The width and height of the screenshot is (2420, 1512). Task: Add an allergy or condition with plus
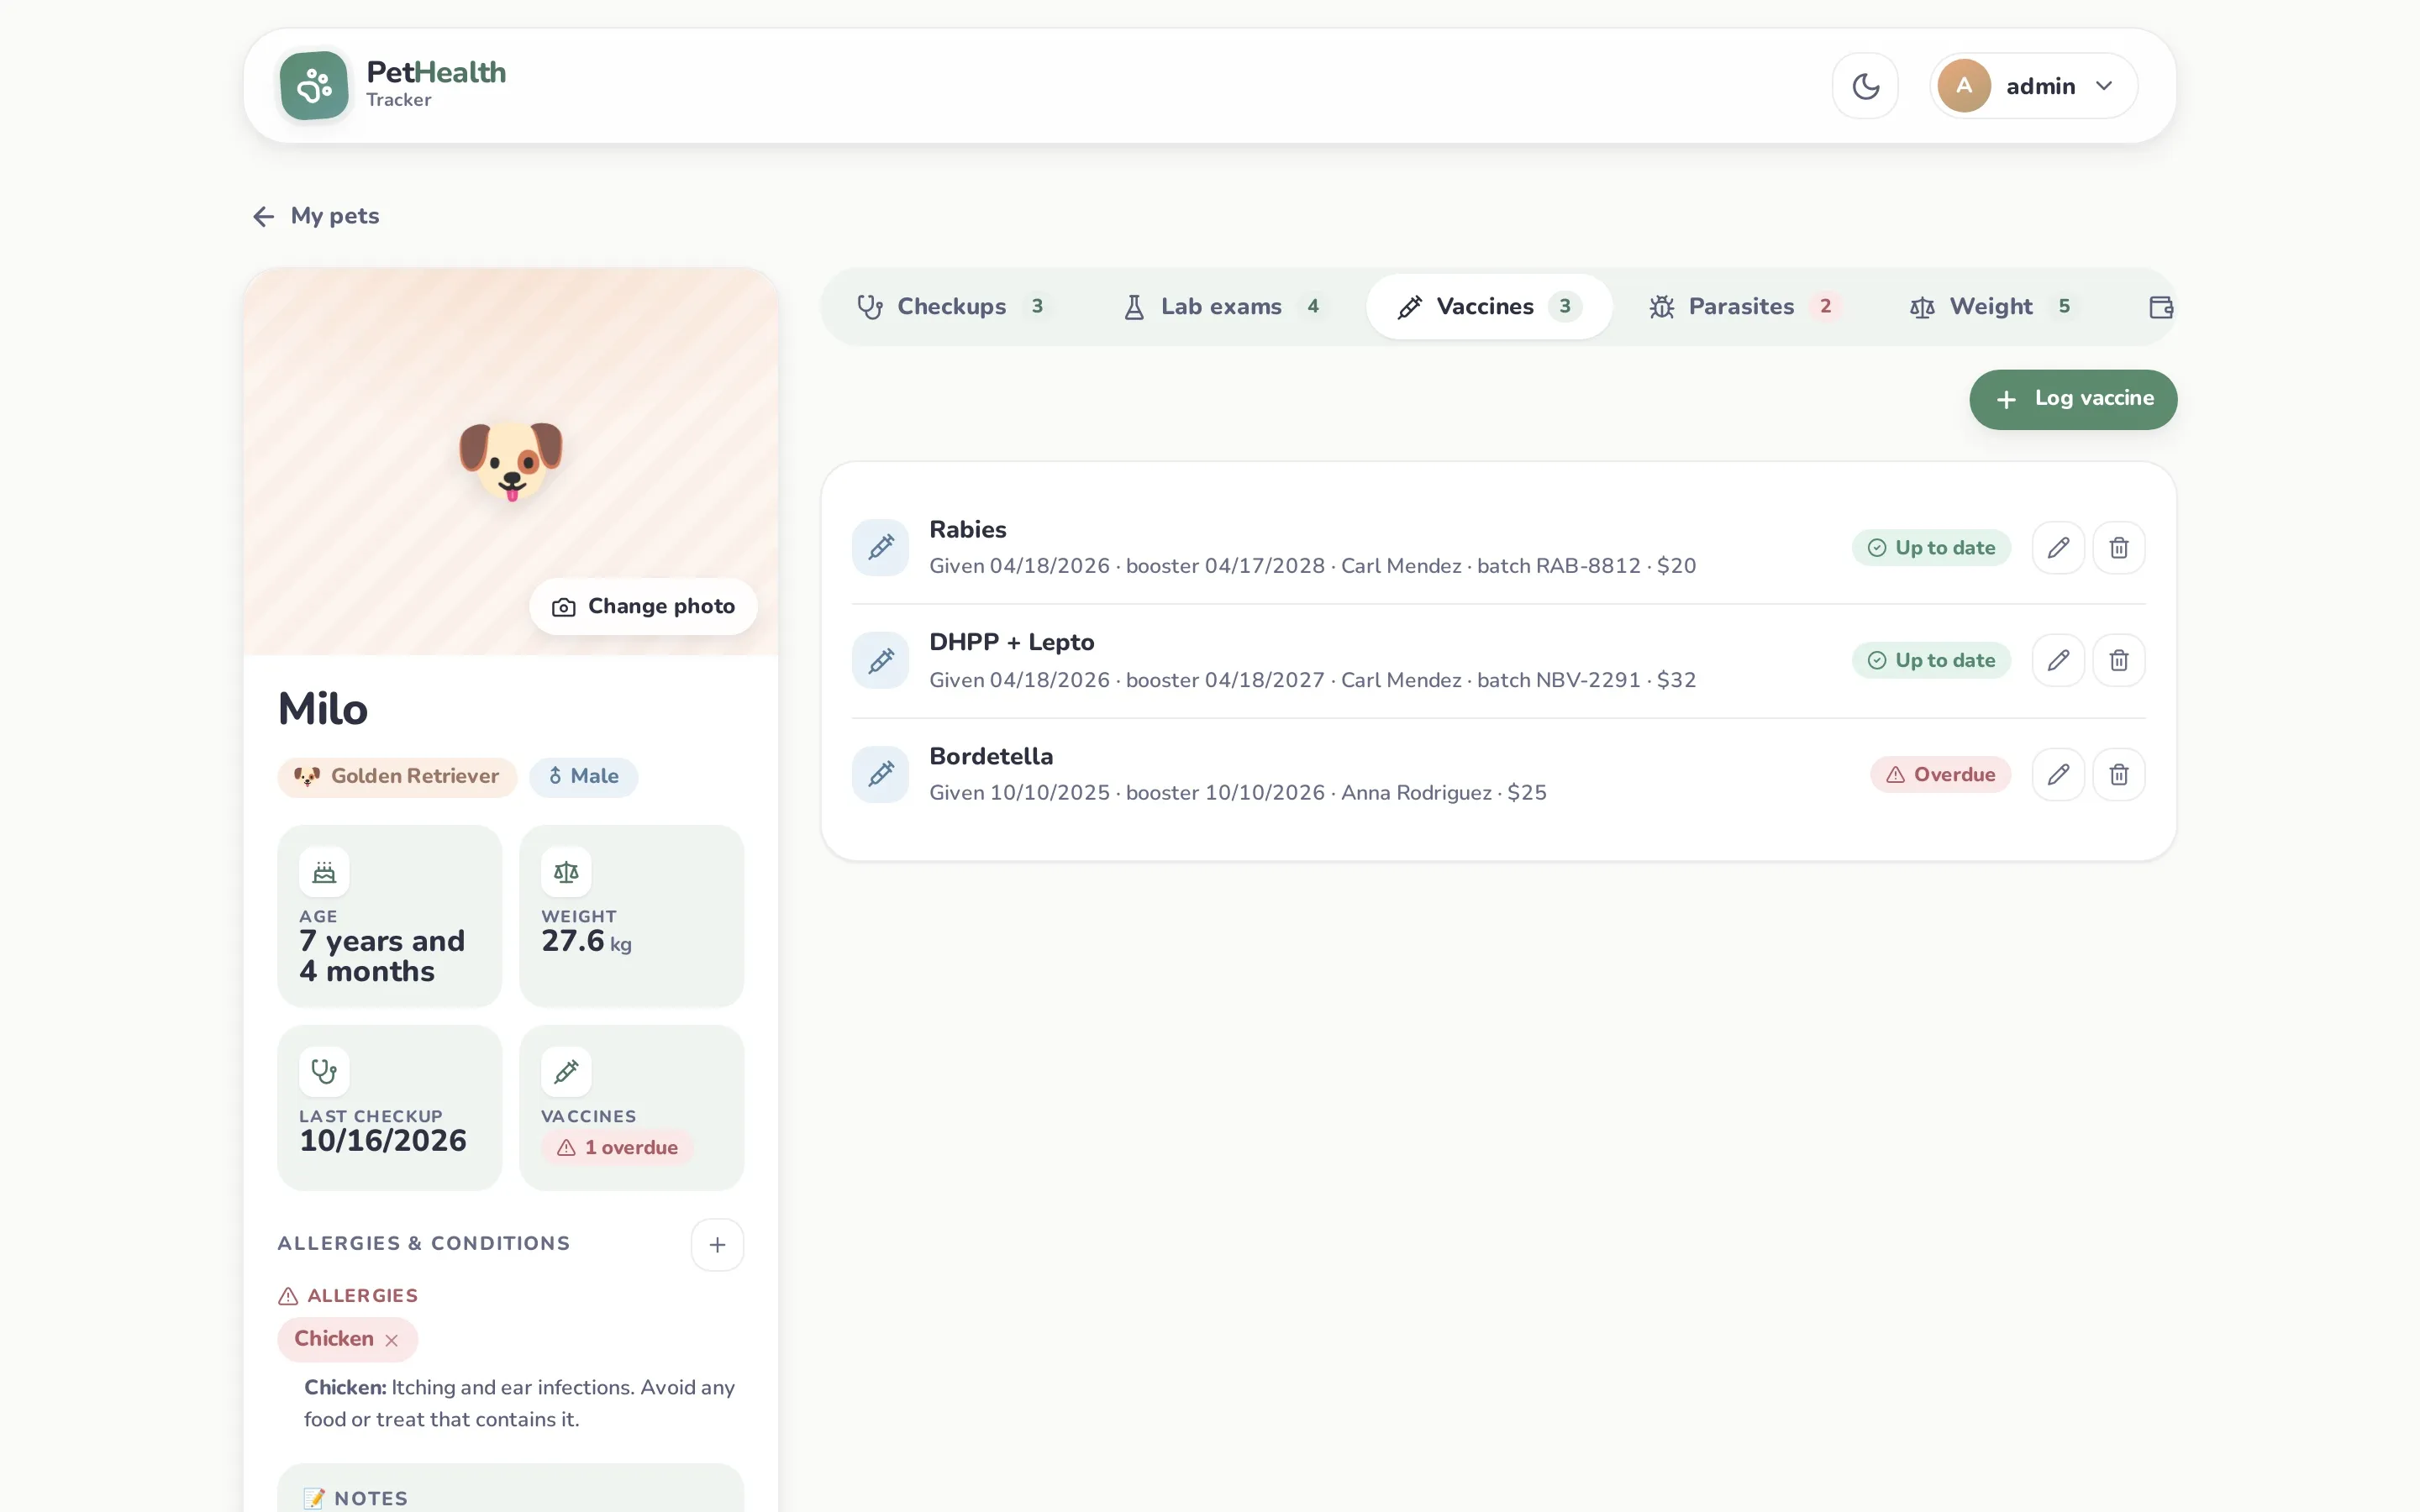point(717,1245)
